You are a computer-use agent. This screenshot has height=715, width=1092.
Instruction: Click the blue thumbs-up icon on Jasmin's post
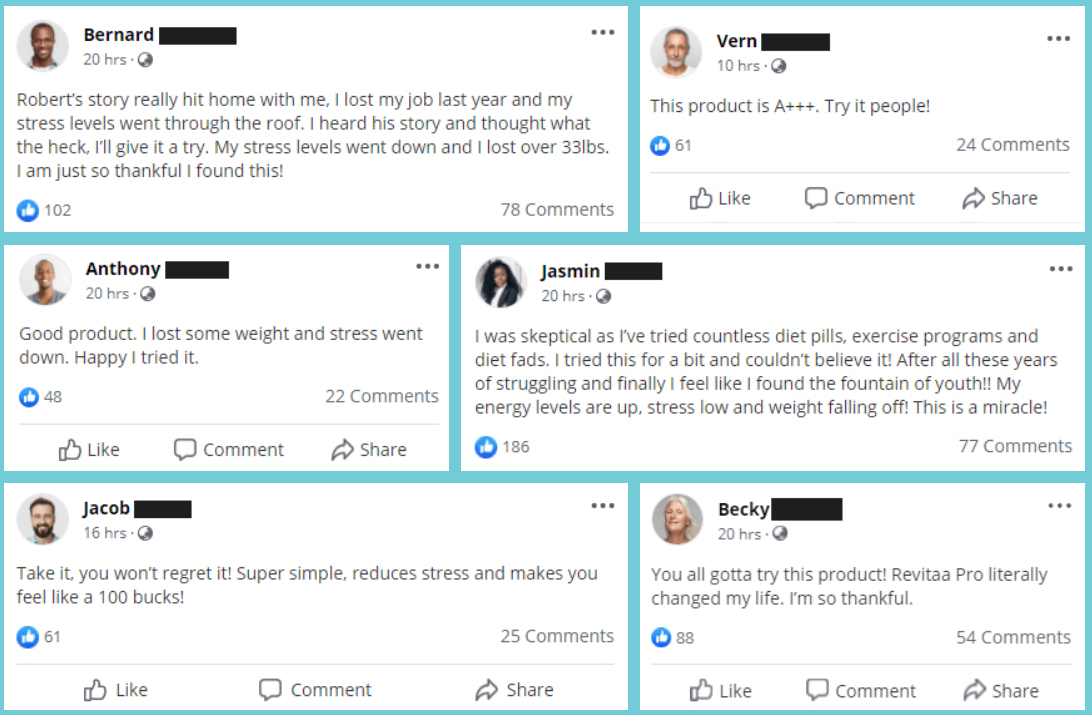(486, 447)
